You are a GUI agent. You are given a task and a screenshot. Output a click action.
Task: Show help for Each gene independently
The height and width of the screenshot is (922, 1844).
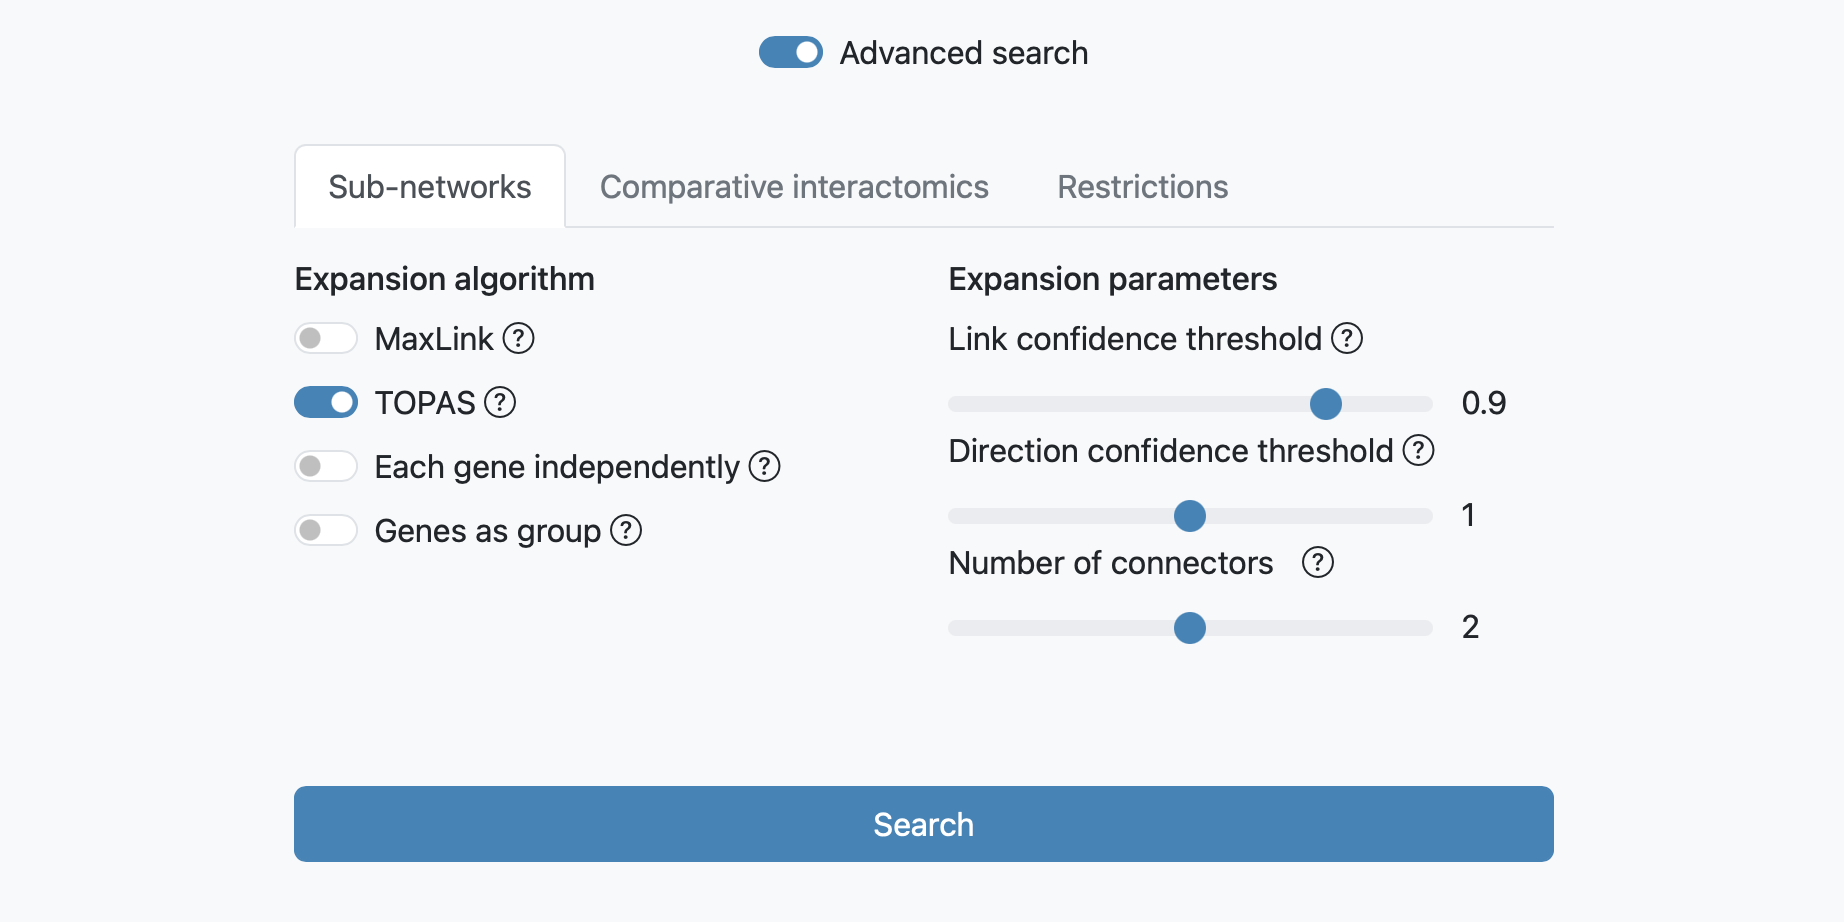[x=764, y=466]
